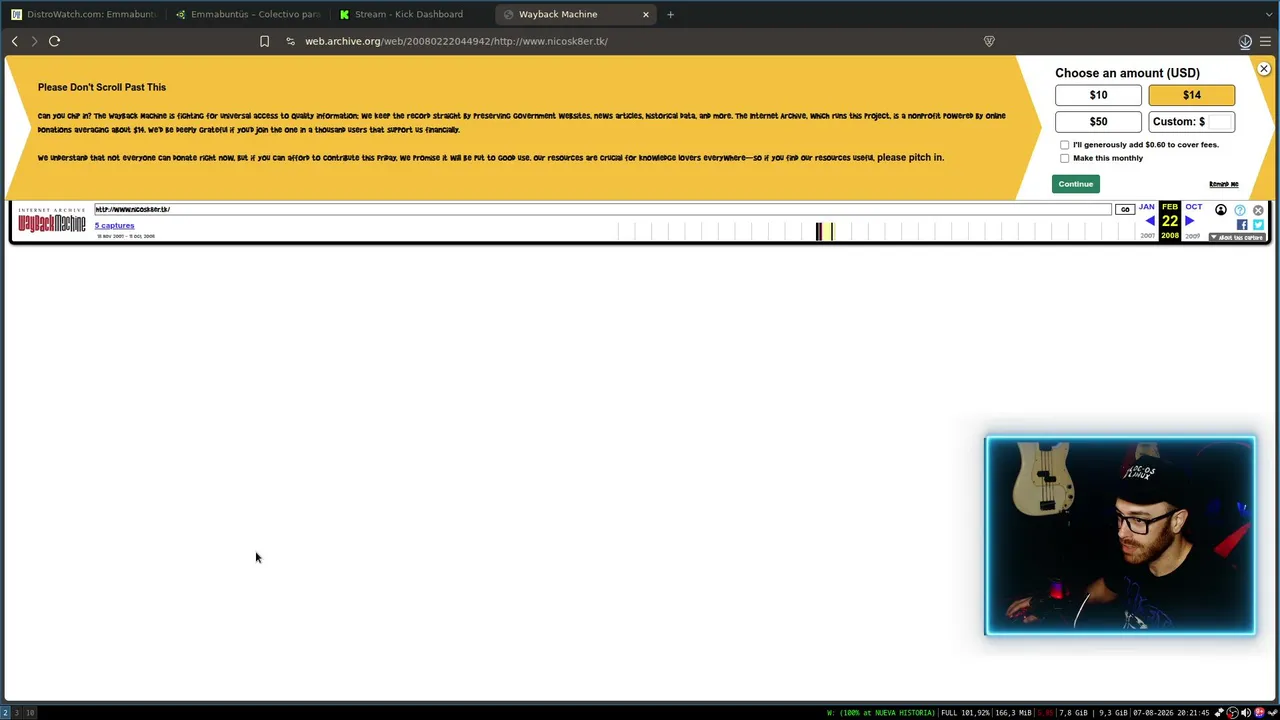Click the Wayback Machine logo
The image size is (1280, 720).
pyautogui.click(x=52, y=222)
